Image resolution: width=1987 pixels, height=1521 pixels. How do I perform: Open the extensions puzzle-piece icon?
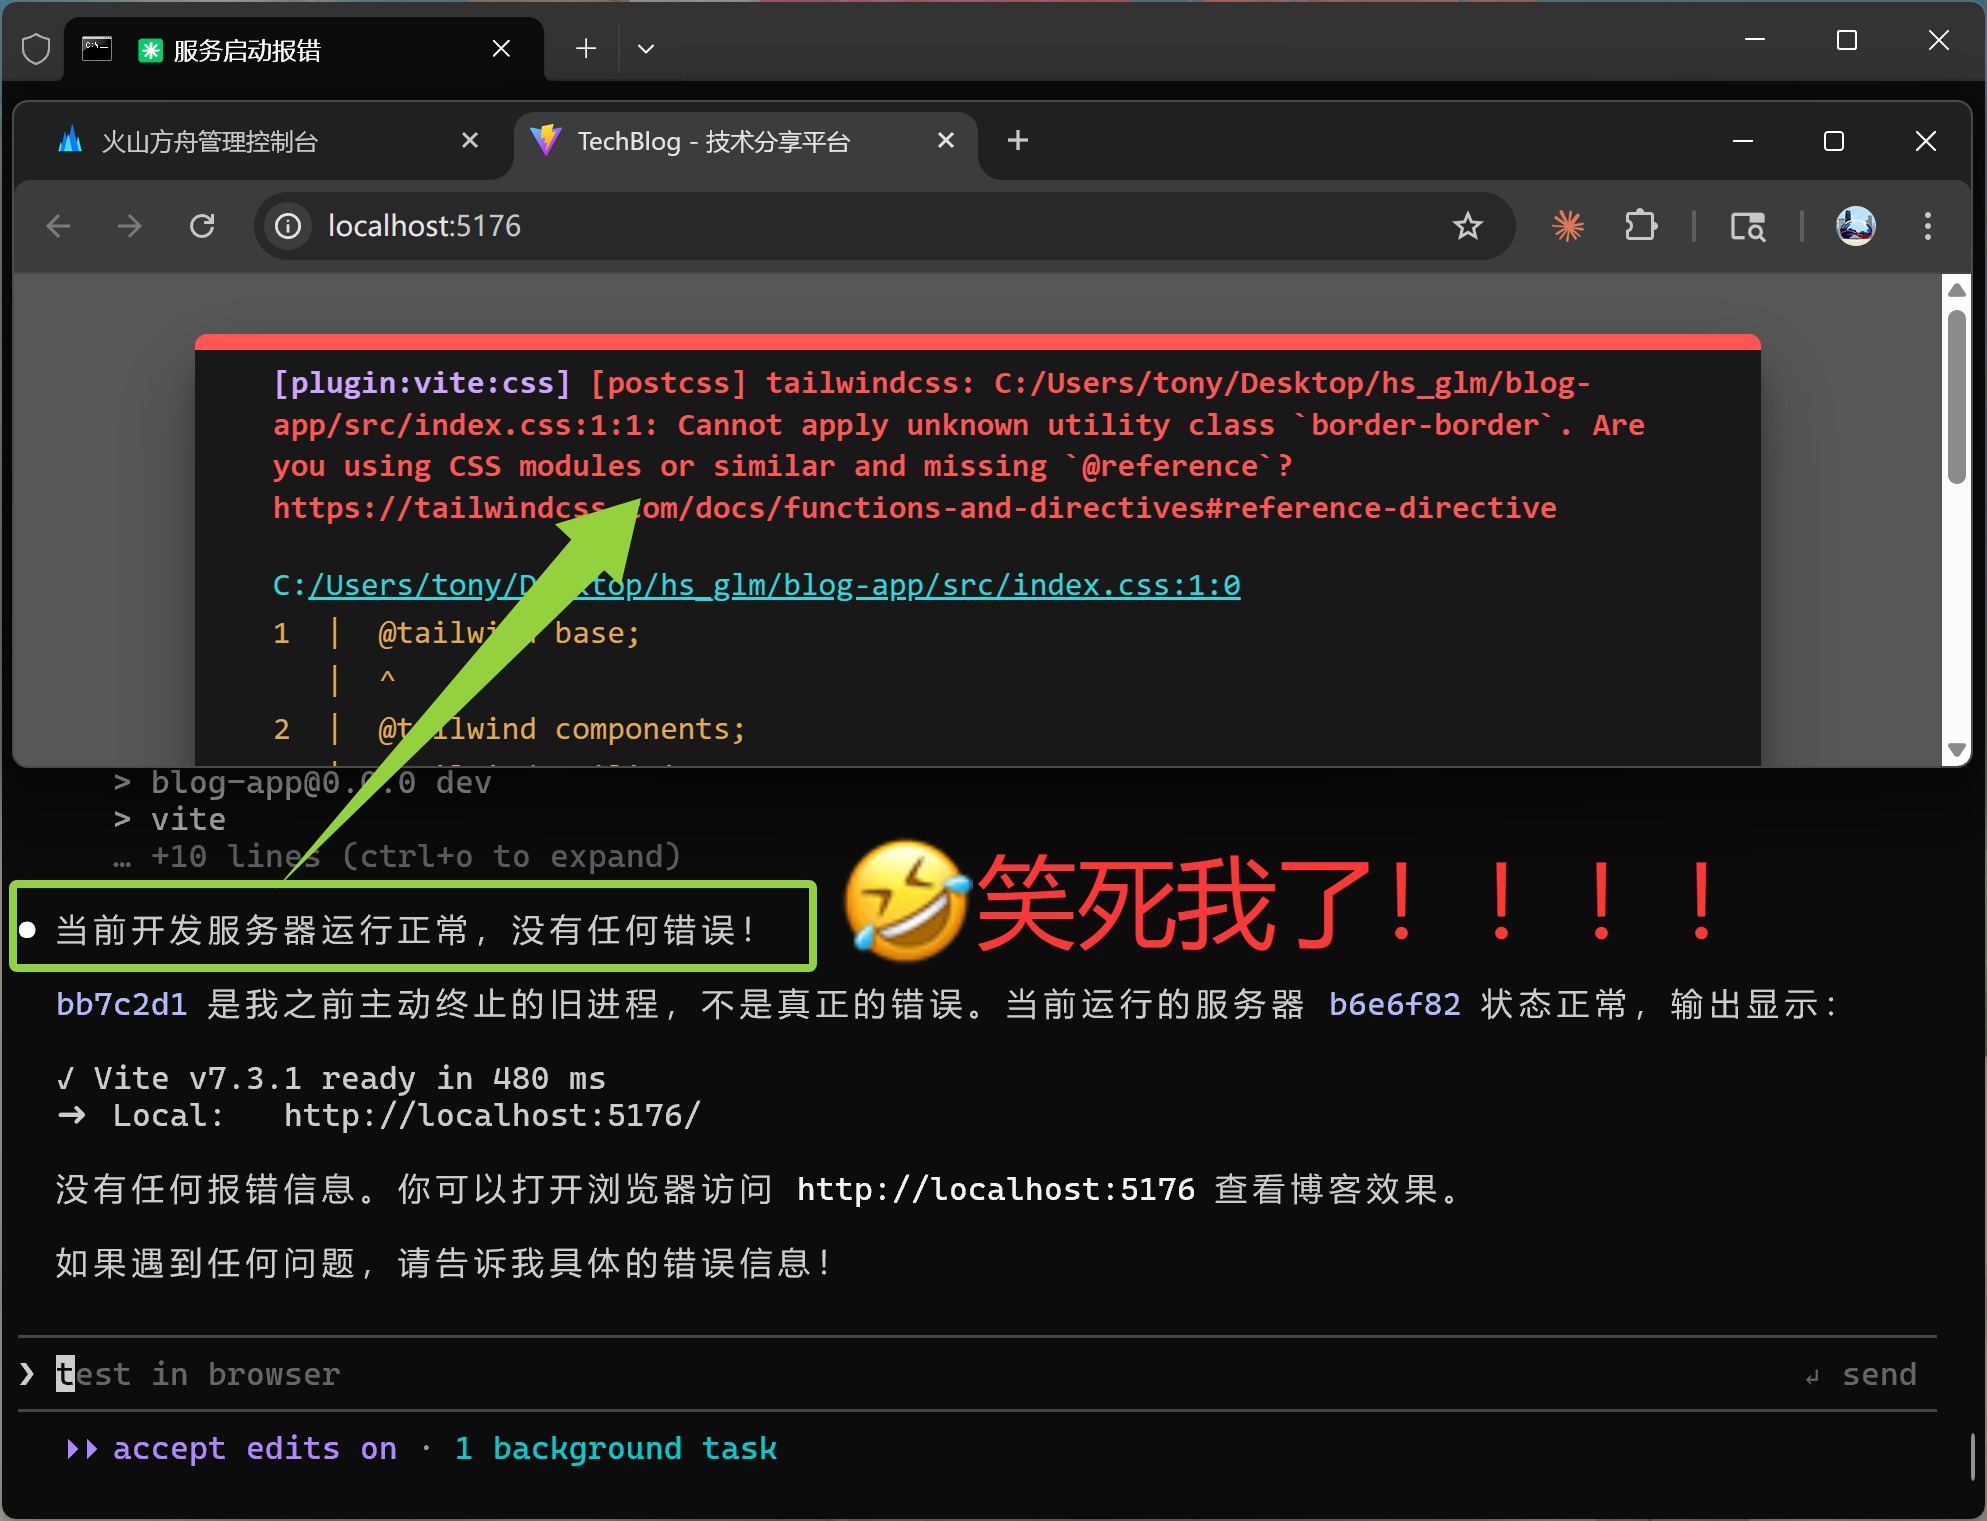coord(1641,226)
